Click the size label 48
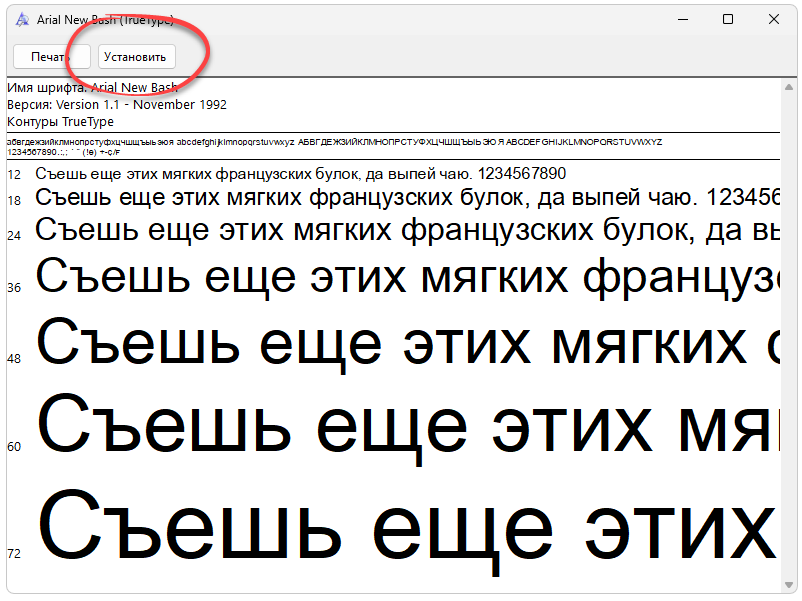The height and width of the screenshot is (601, 802). pyautogui.click(x=14, y=359)
